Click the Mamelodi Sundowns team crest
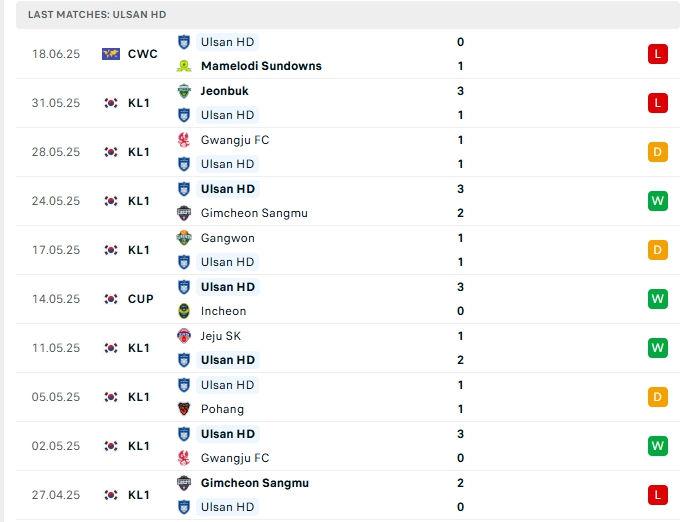The height and width of the screenshot is (522, 689). point(184,66)
